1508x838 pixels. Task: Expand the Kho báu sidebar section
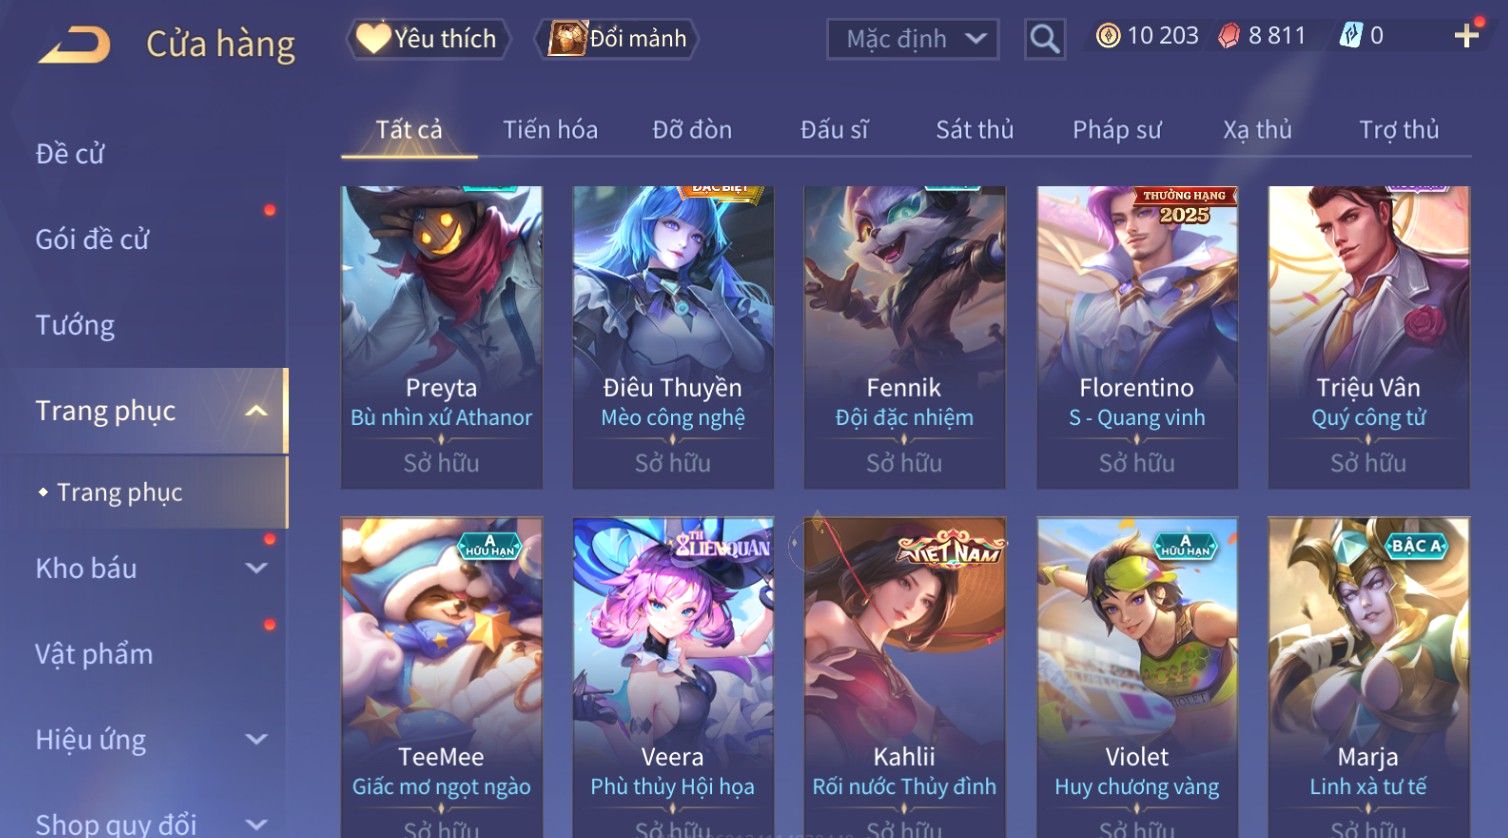coord(256,568)
